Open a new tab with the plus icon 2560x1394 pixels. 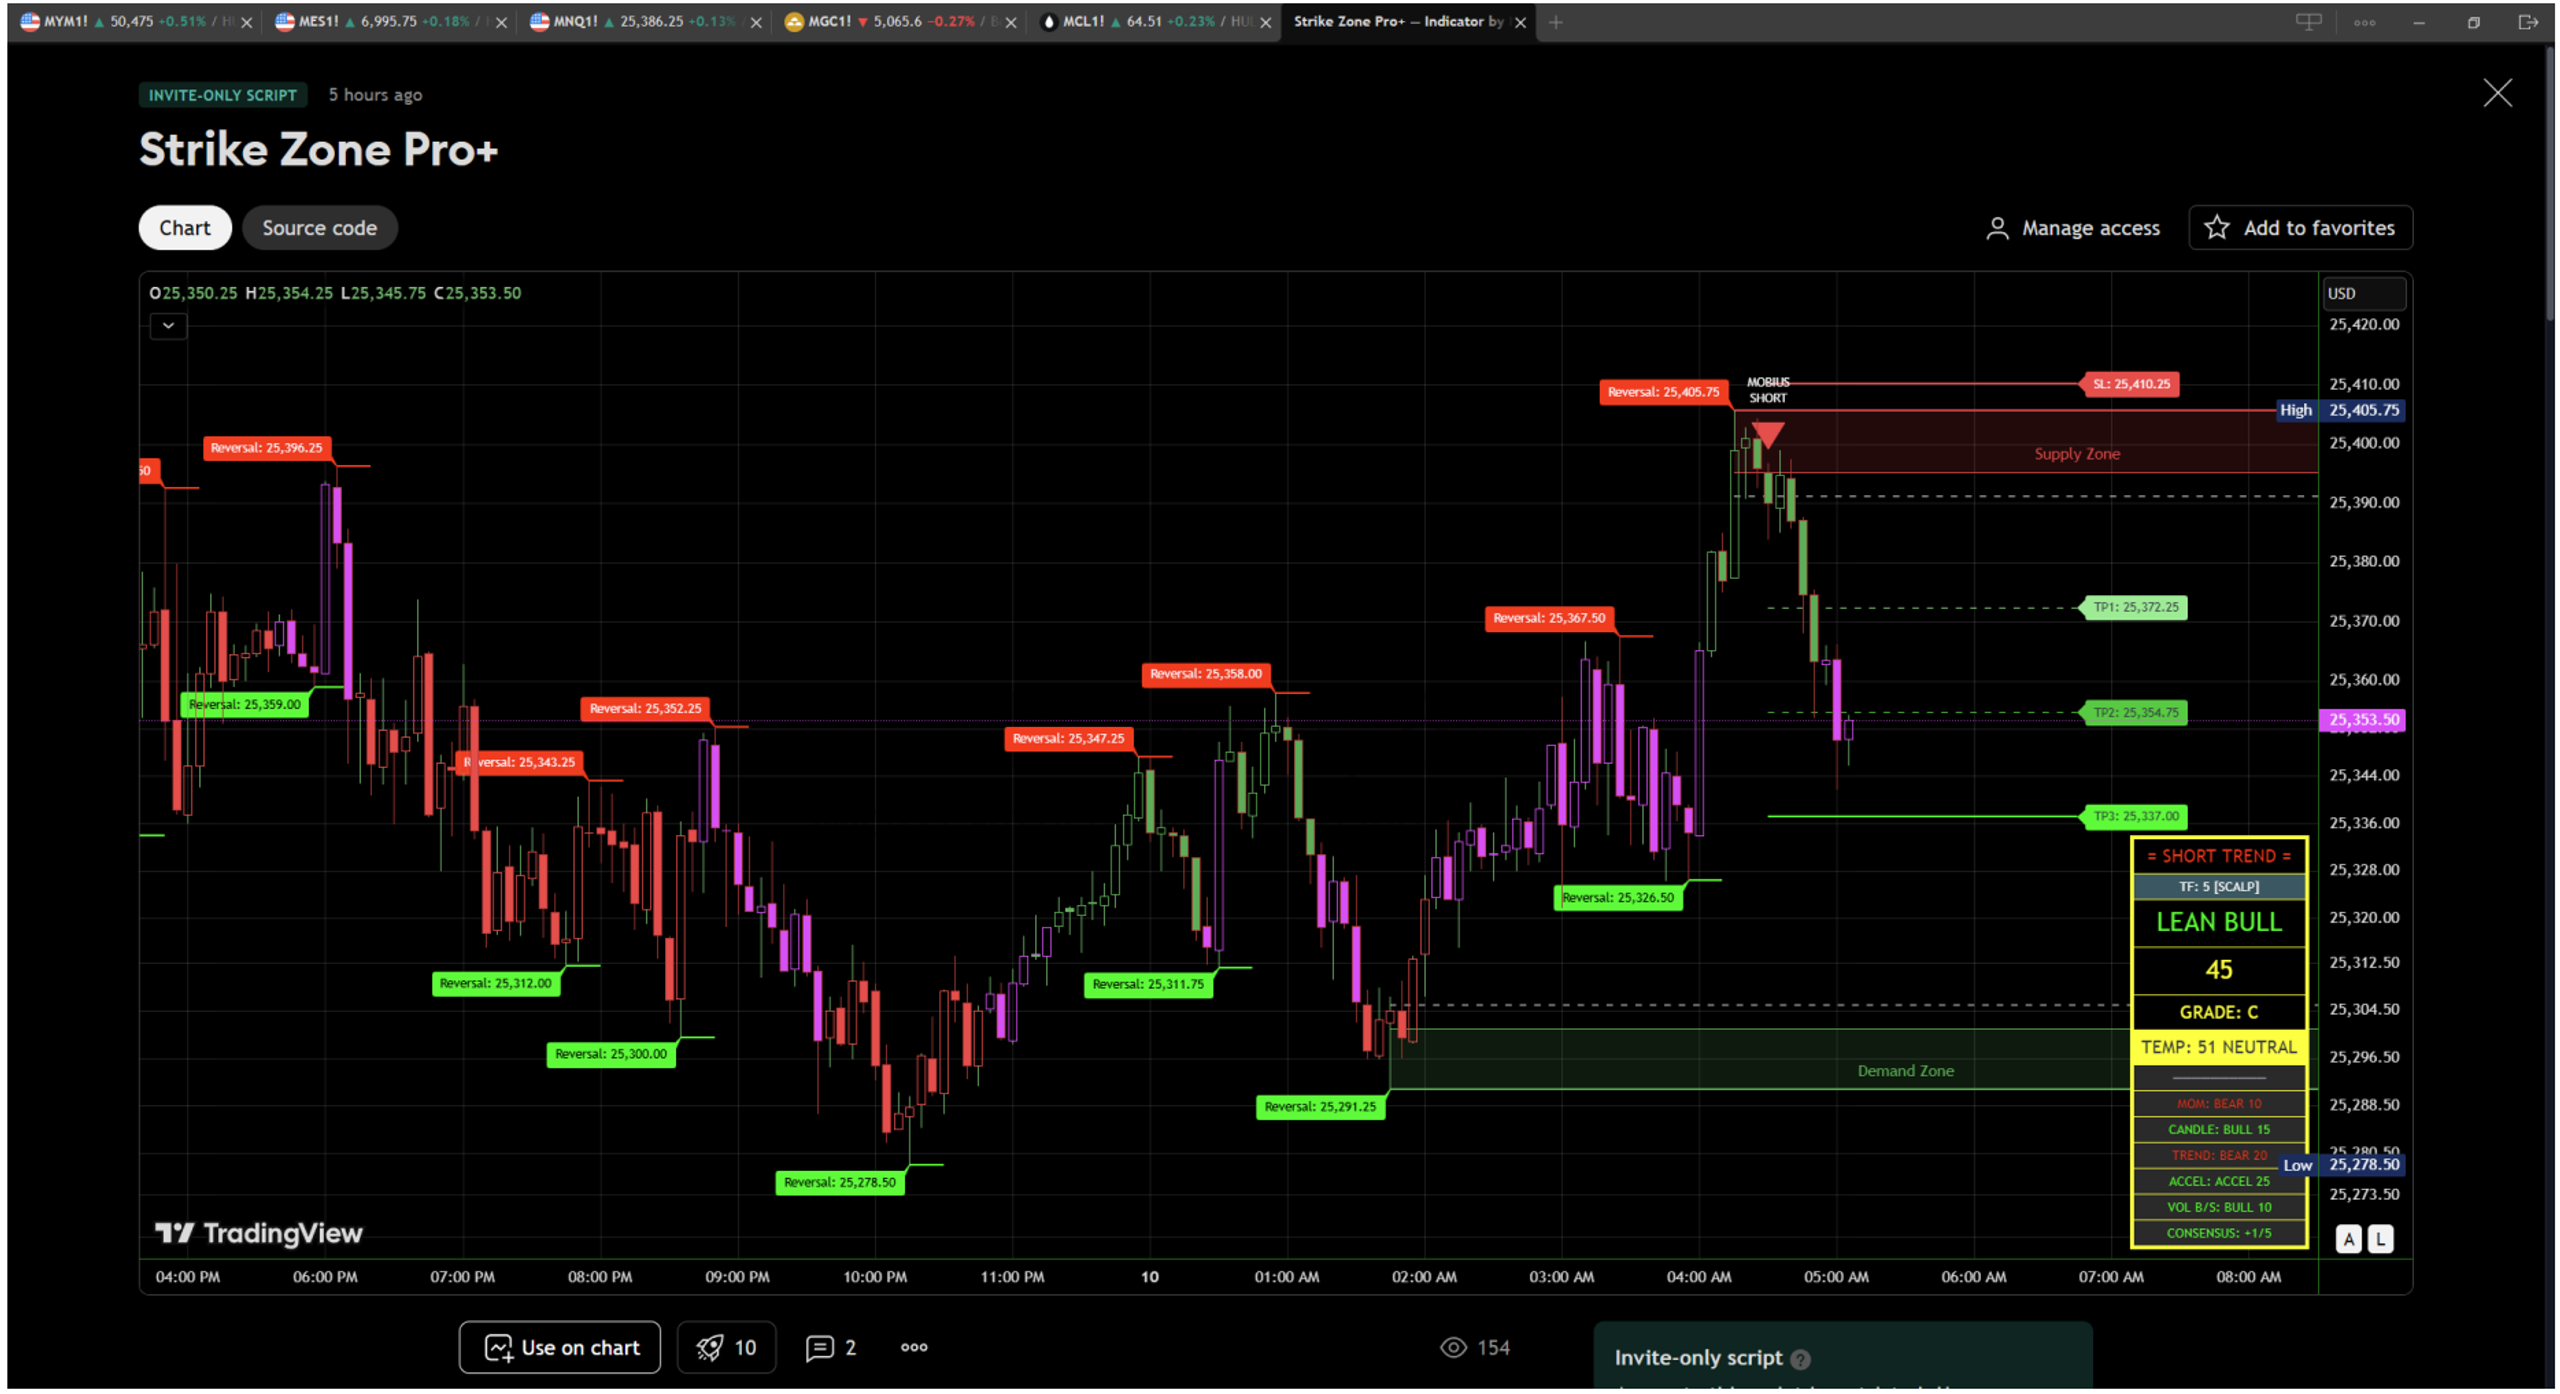tap(1556, 22)
